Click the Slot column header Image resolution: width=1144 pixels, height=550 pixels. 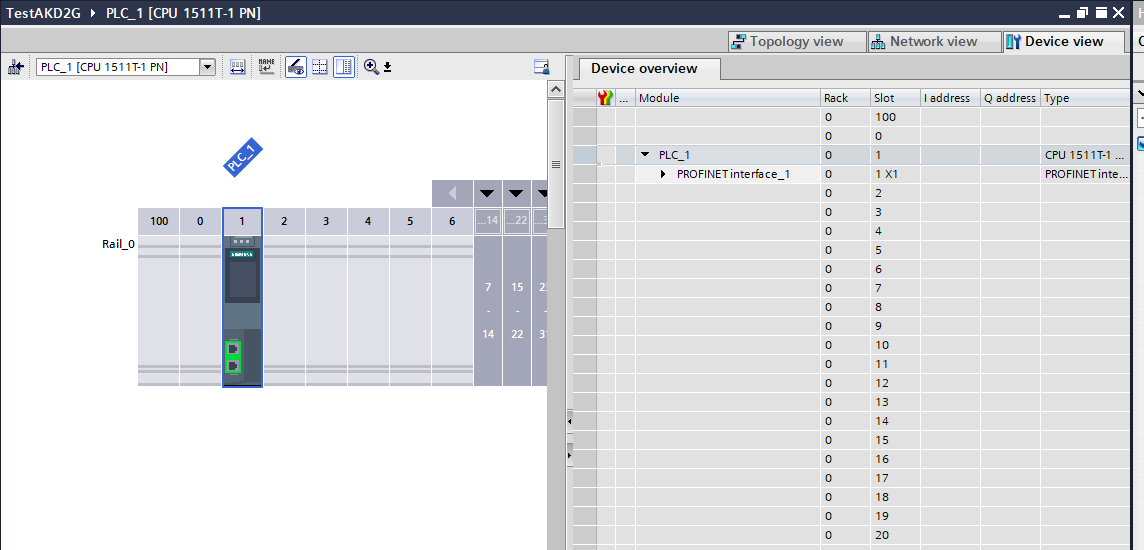[x=894, y=98]
